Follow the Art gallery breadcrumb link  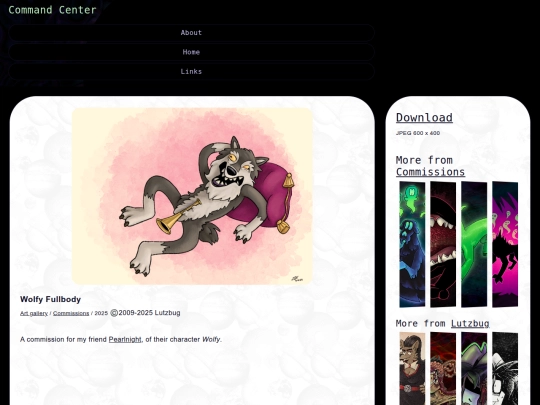tap(34, 313)
